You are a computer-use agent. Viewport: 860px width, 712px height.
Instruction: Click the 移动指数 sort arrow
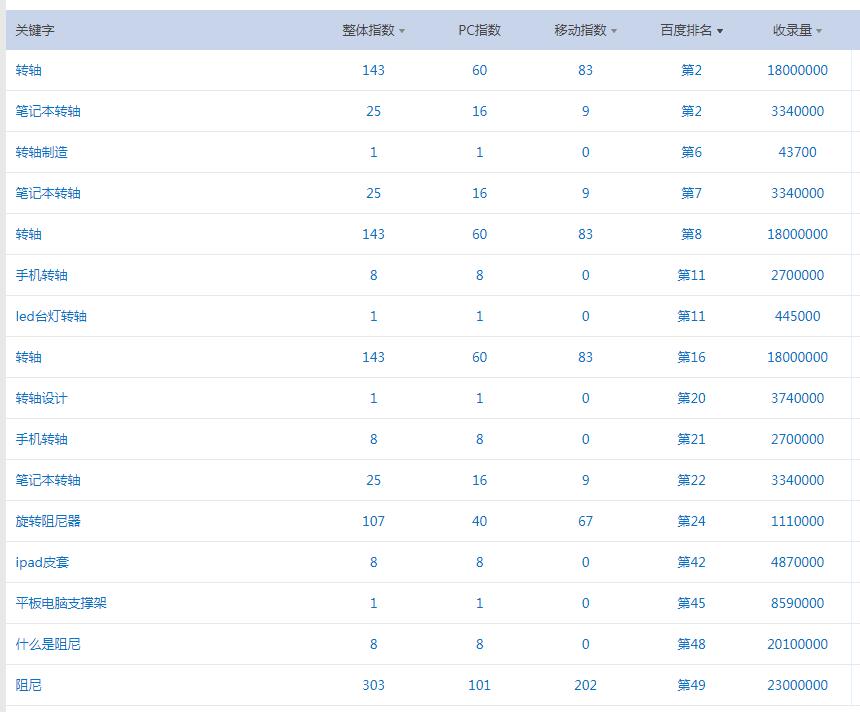[x=614, y=31]
